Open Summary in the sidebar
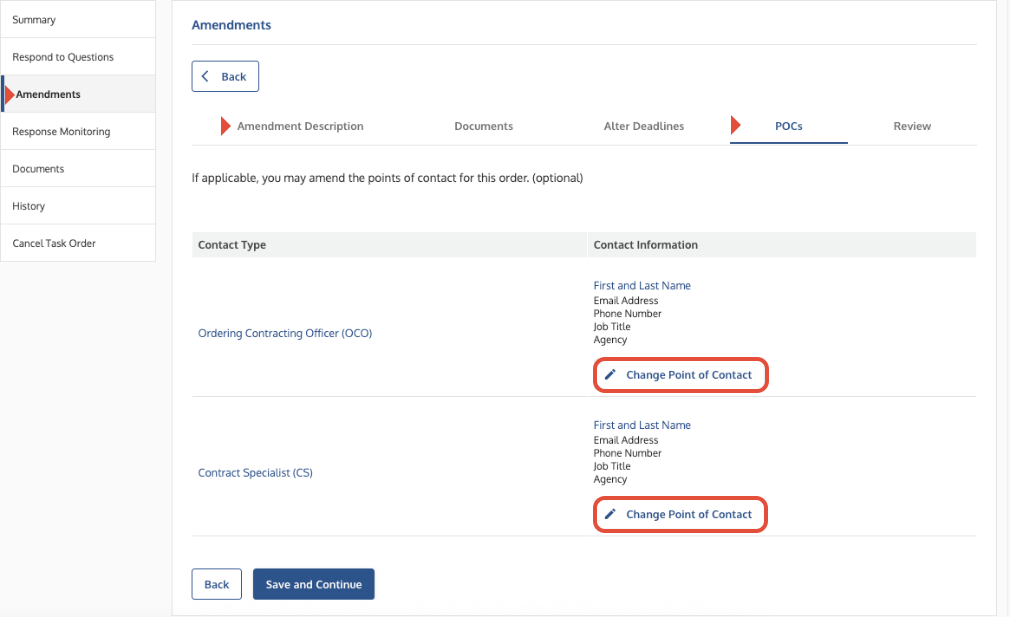This screenshot has height=617, width=1010. pos(78,19)
